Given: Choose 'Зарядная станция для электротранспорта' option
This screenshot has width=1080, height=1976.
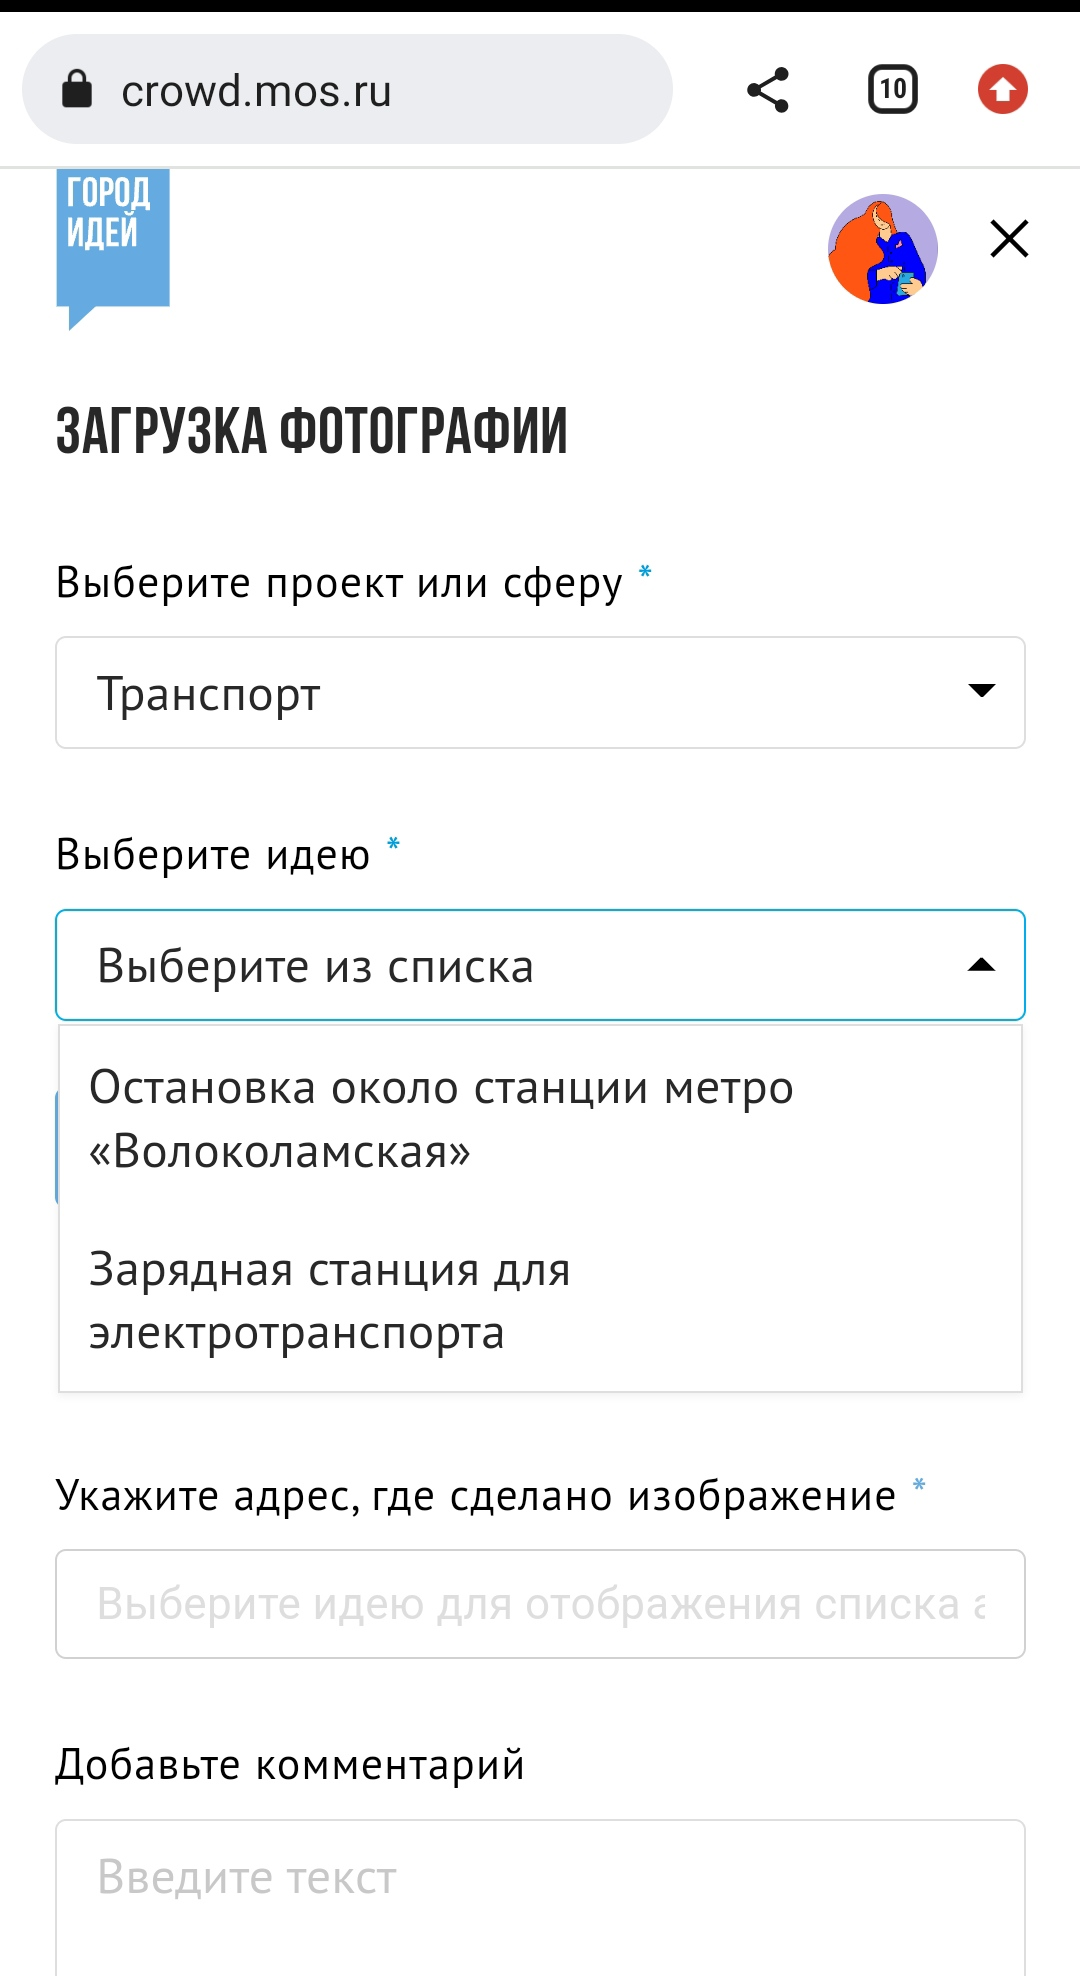Looking at the screenshot, I should point(540,1301).
